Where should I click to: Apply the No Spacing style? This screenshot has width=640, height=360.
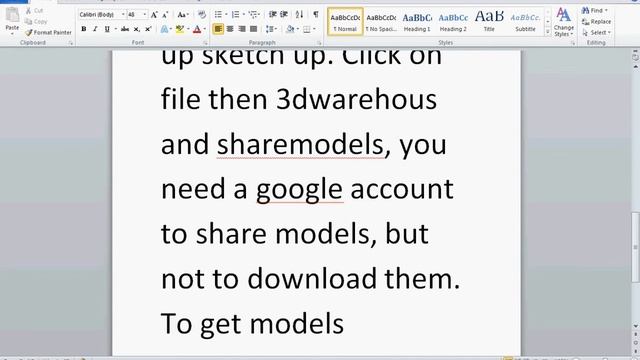381,22
